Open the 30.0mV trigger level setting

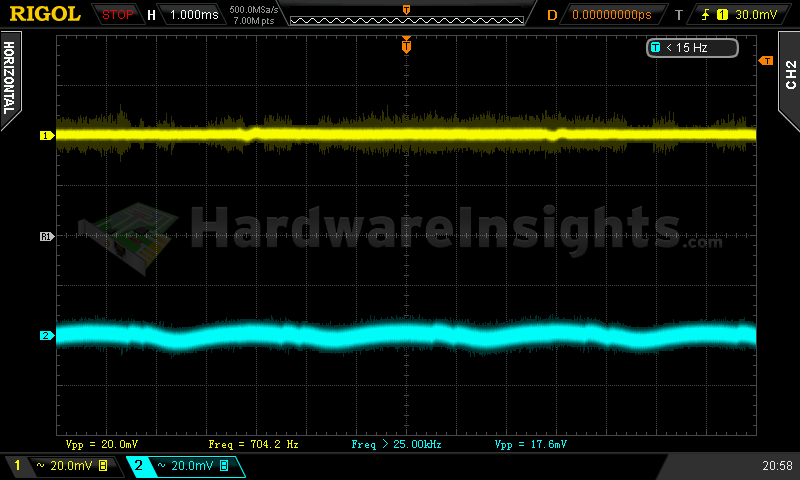coord(753,15)
